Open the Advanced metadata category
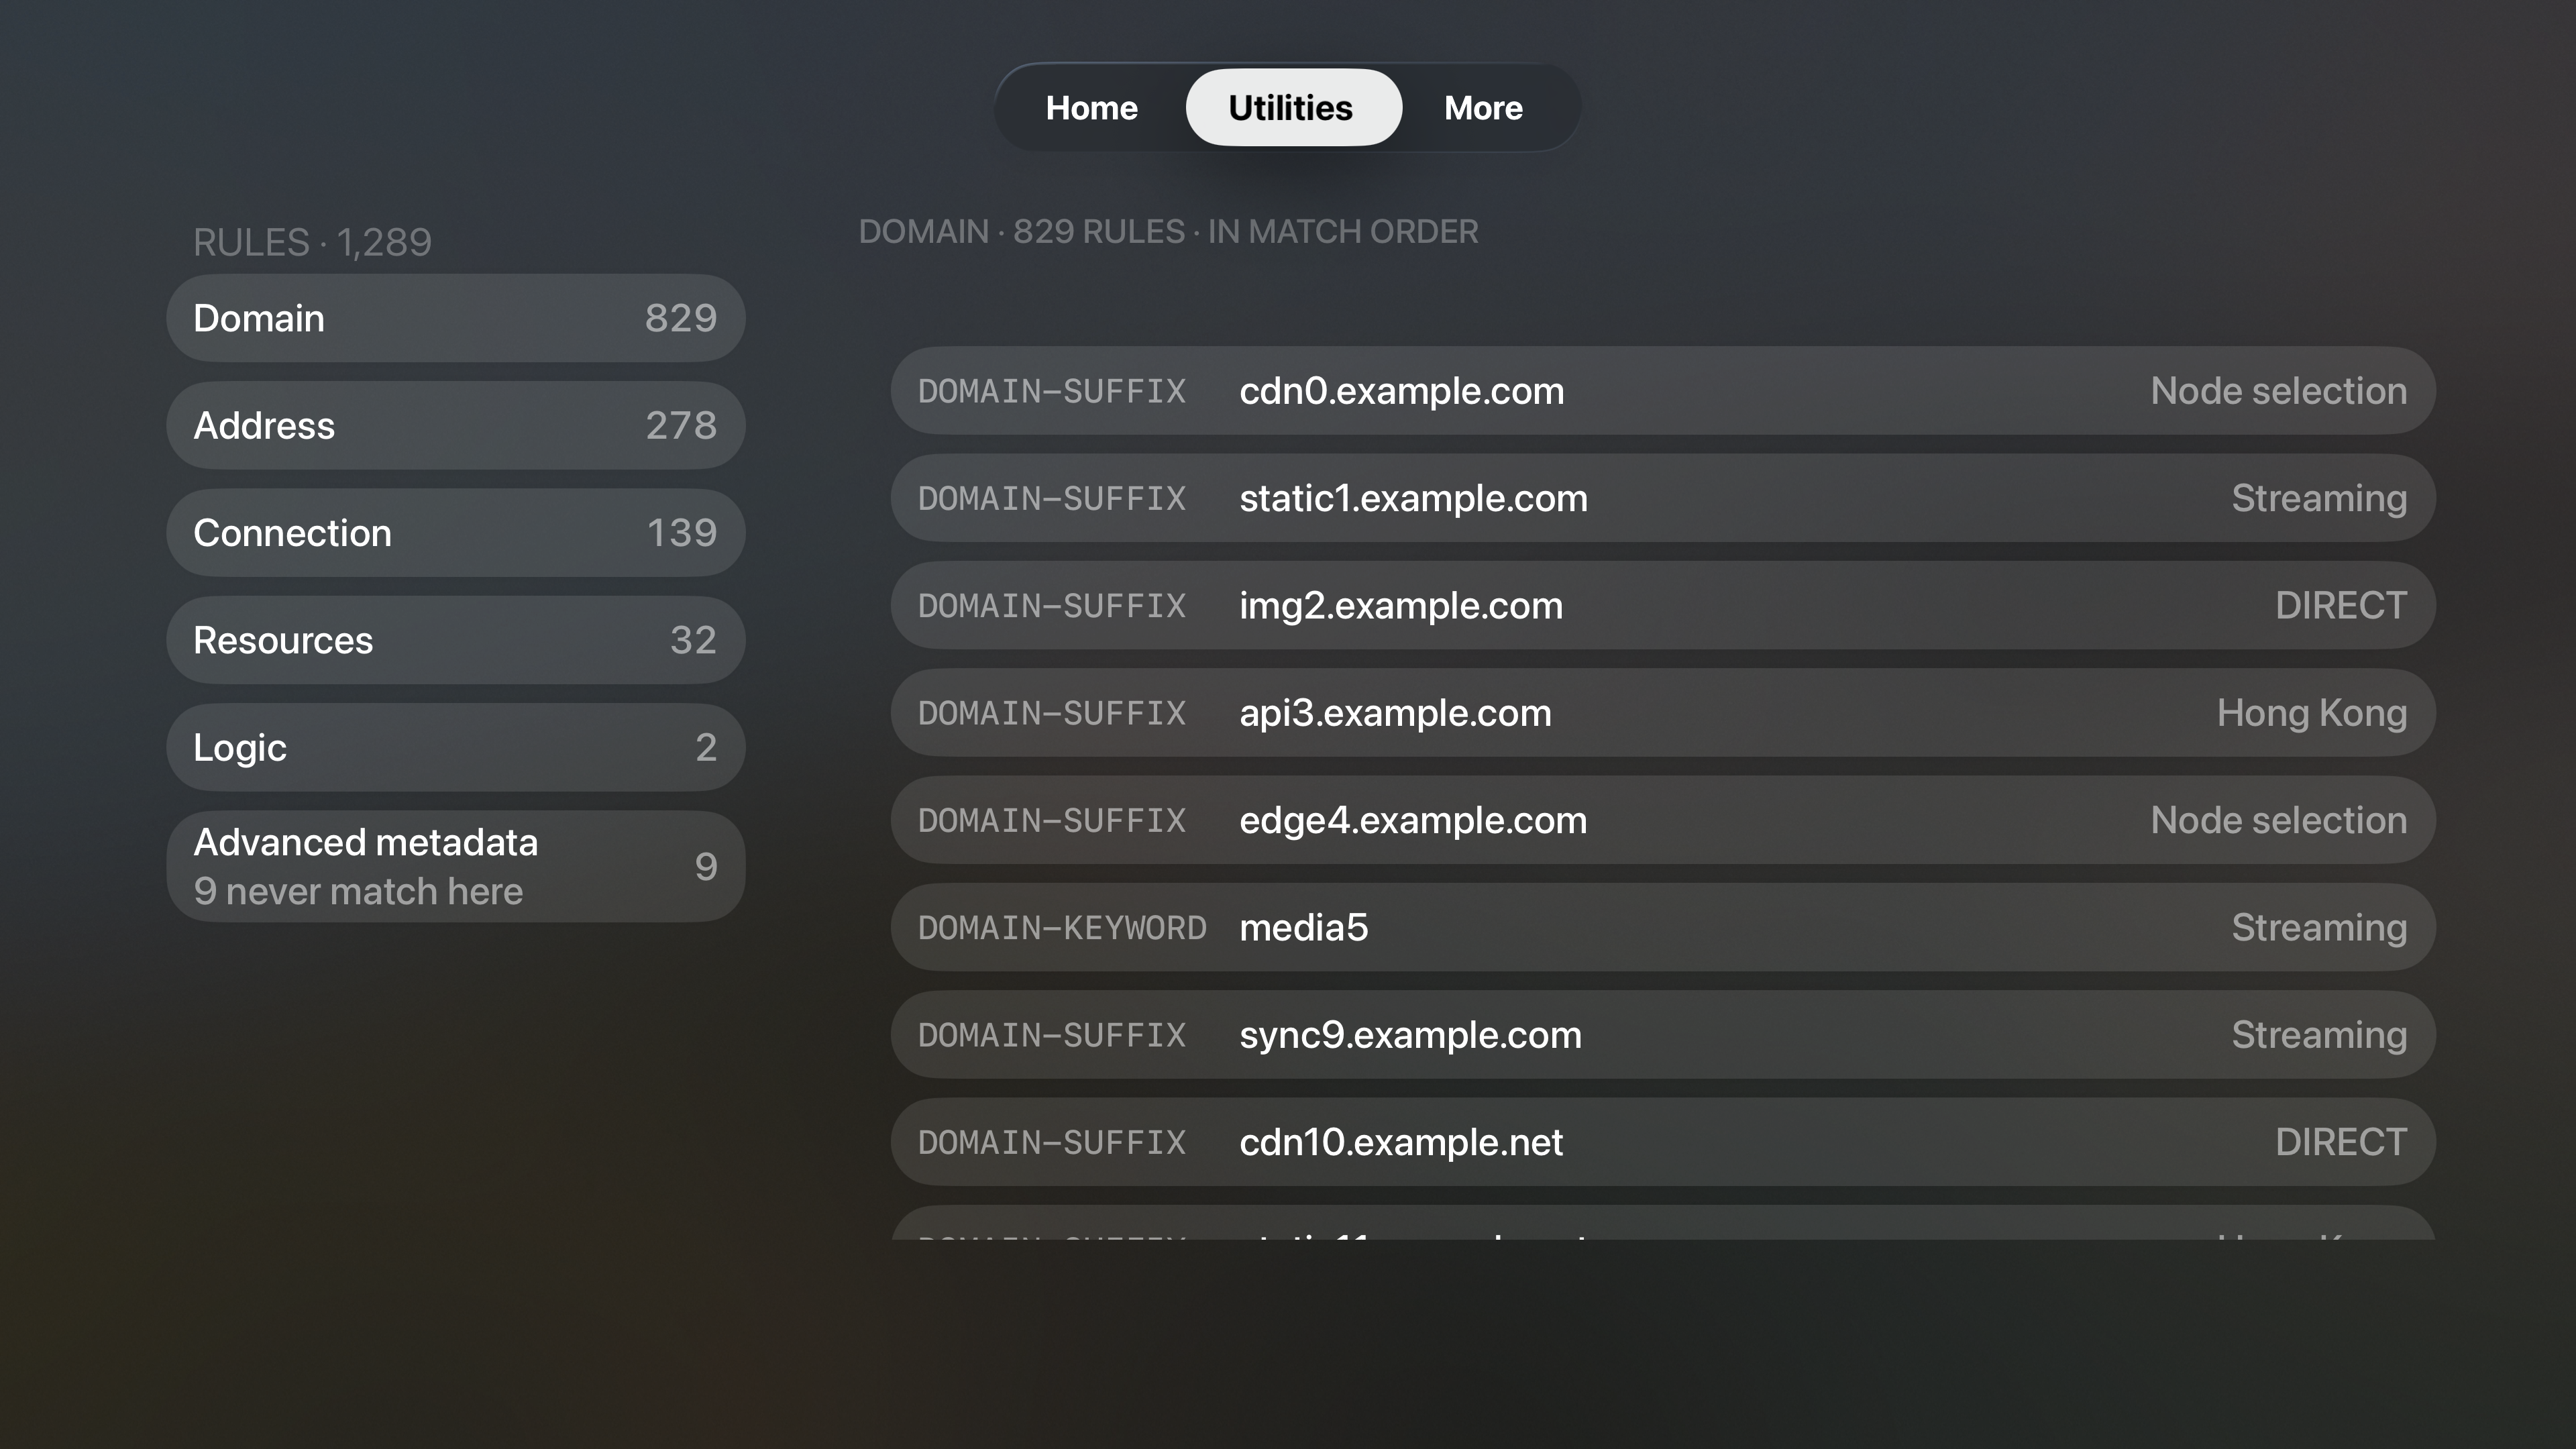 (456, 866)
